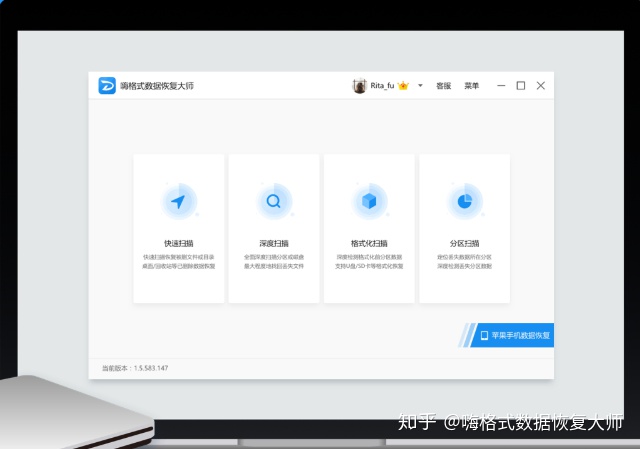Click the 嗨格式数据恢复大师 window title text
This screenshot has height=449, width=640.
pyautogui.click(x=157, y=86)
